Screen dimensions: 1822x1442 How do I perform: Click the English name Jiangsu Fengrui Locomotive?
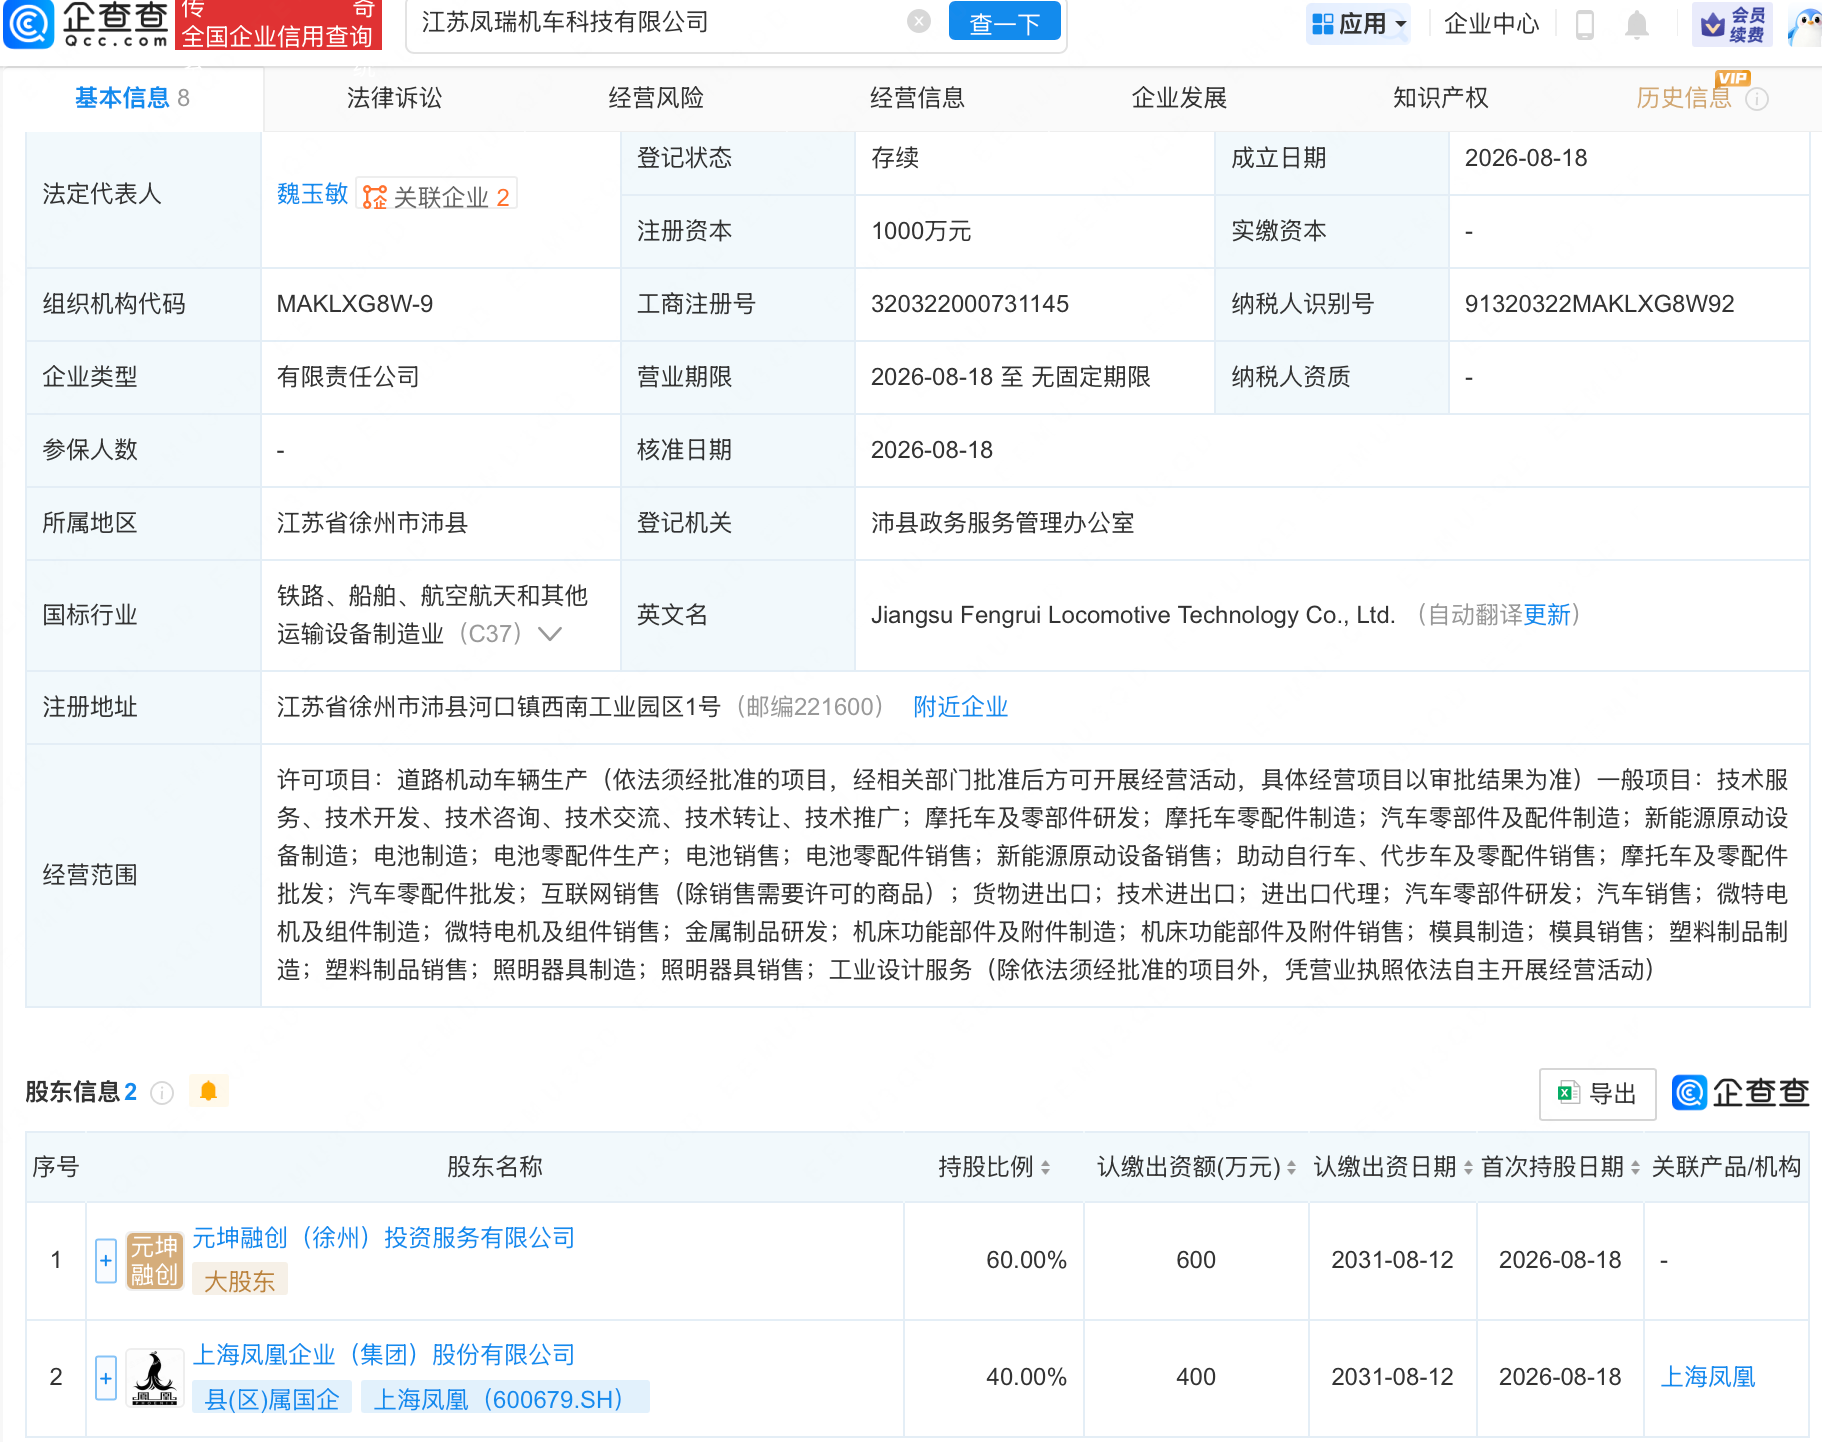coord(1132,615)
